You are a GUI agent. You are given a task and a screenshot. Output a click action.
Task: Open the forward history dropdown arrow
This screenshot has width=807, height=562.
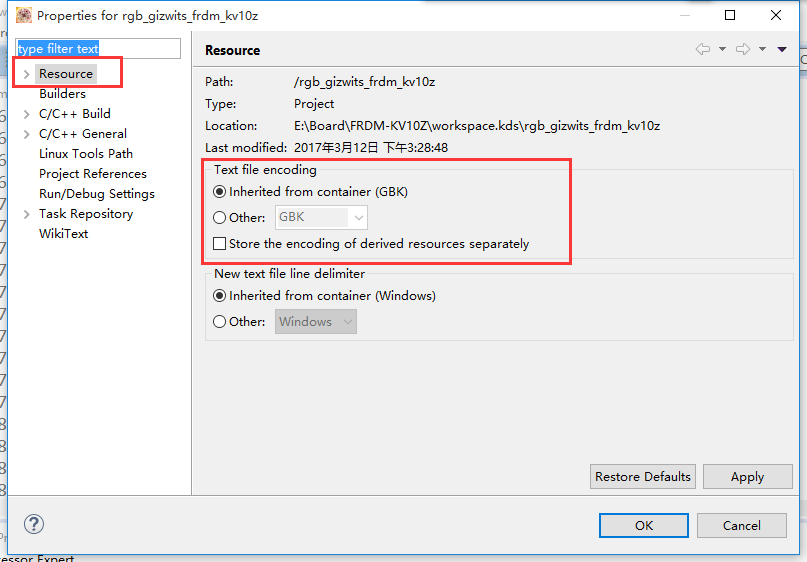pos(762,49)
